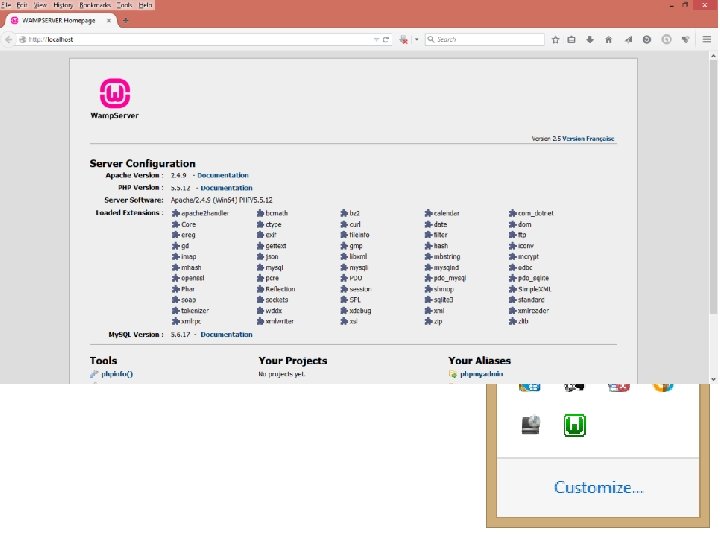Open the phpinfo() tool link
Screen dimensions: 720x540
117,374
